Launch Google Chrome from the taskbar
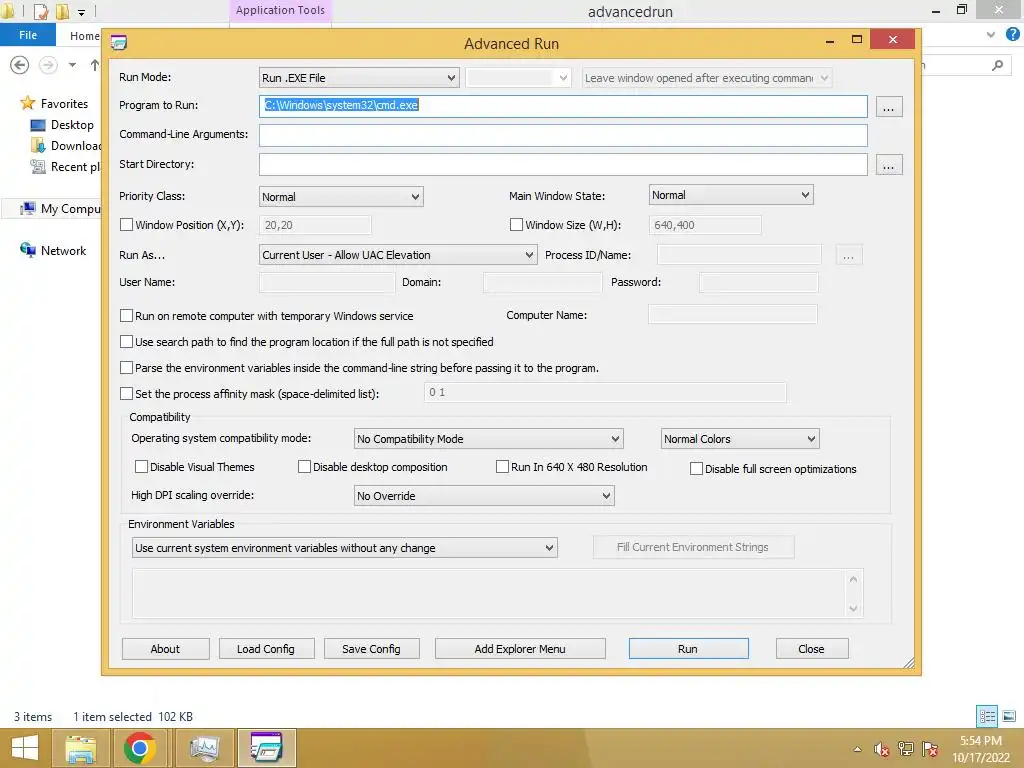Screen dimensions: 1024x768 tap(140, 748)
